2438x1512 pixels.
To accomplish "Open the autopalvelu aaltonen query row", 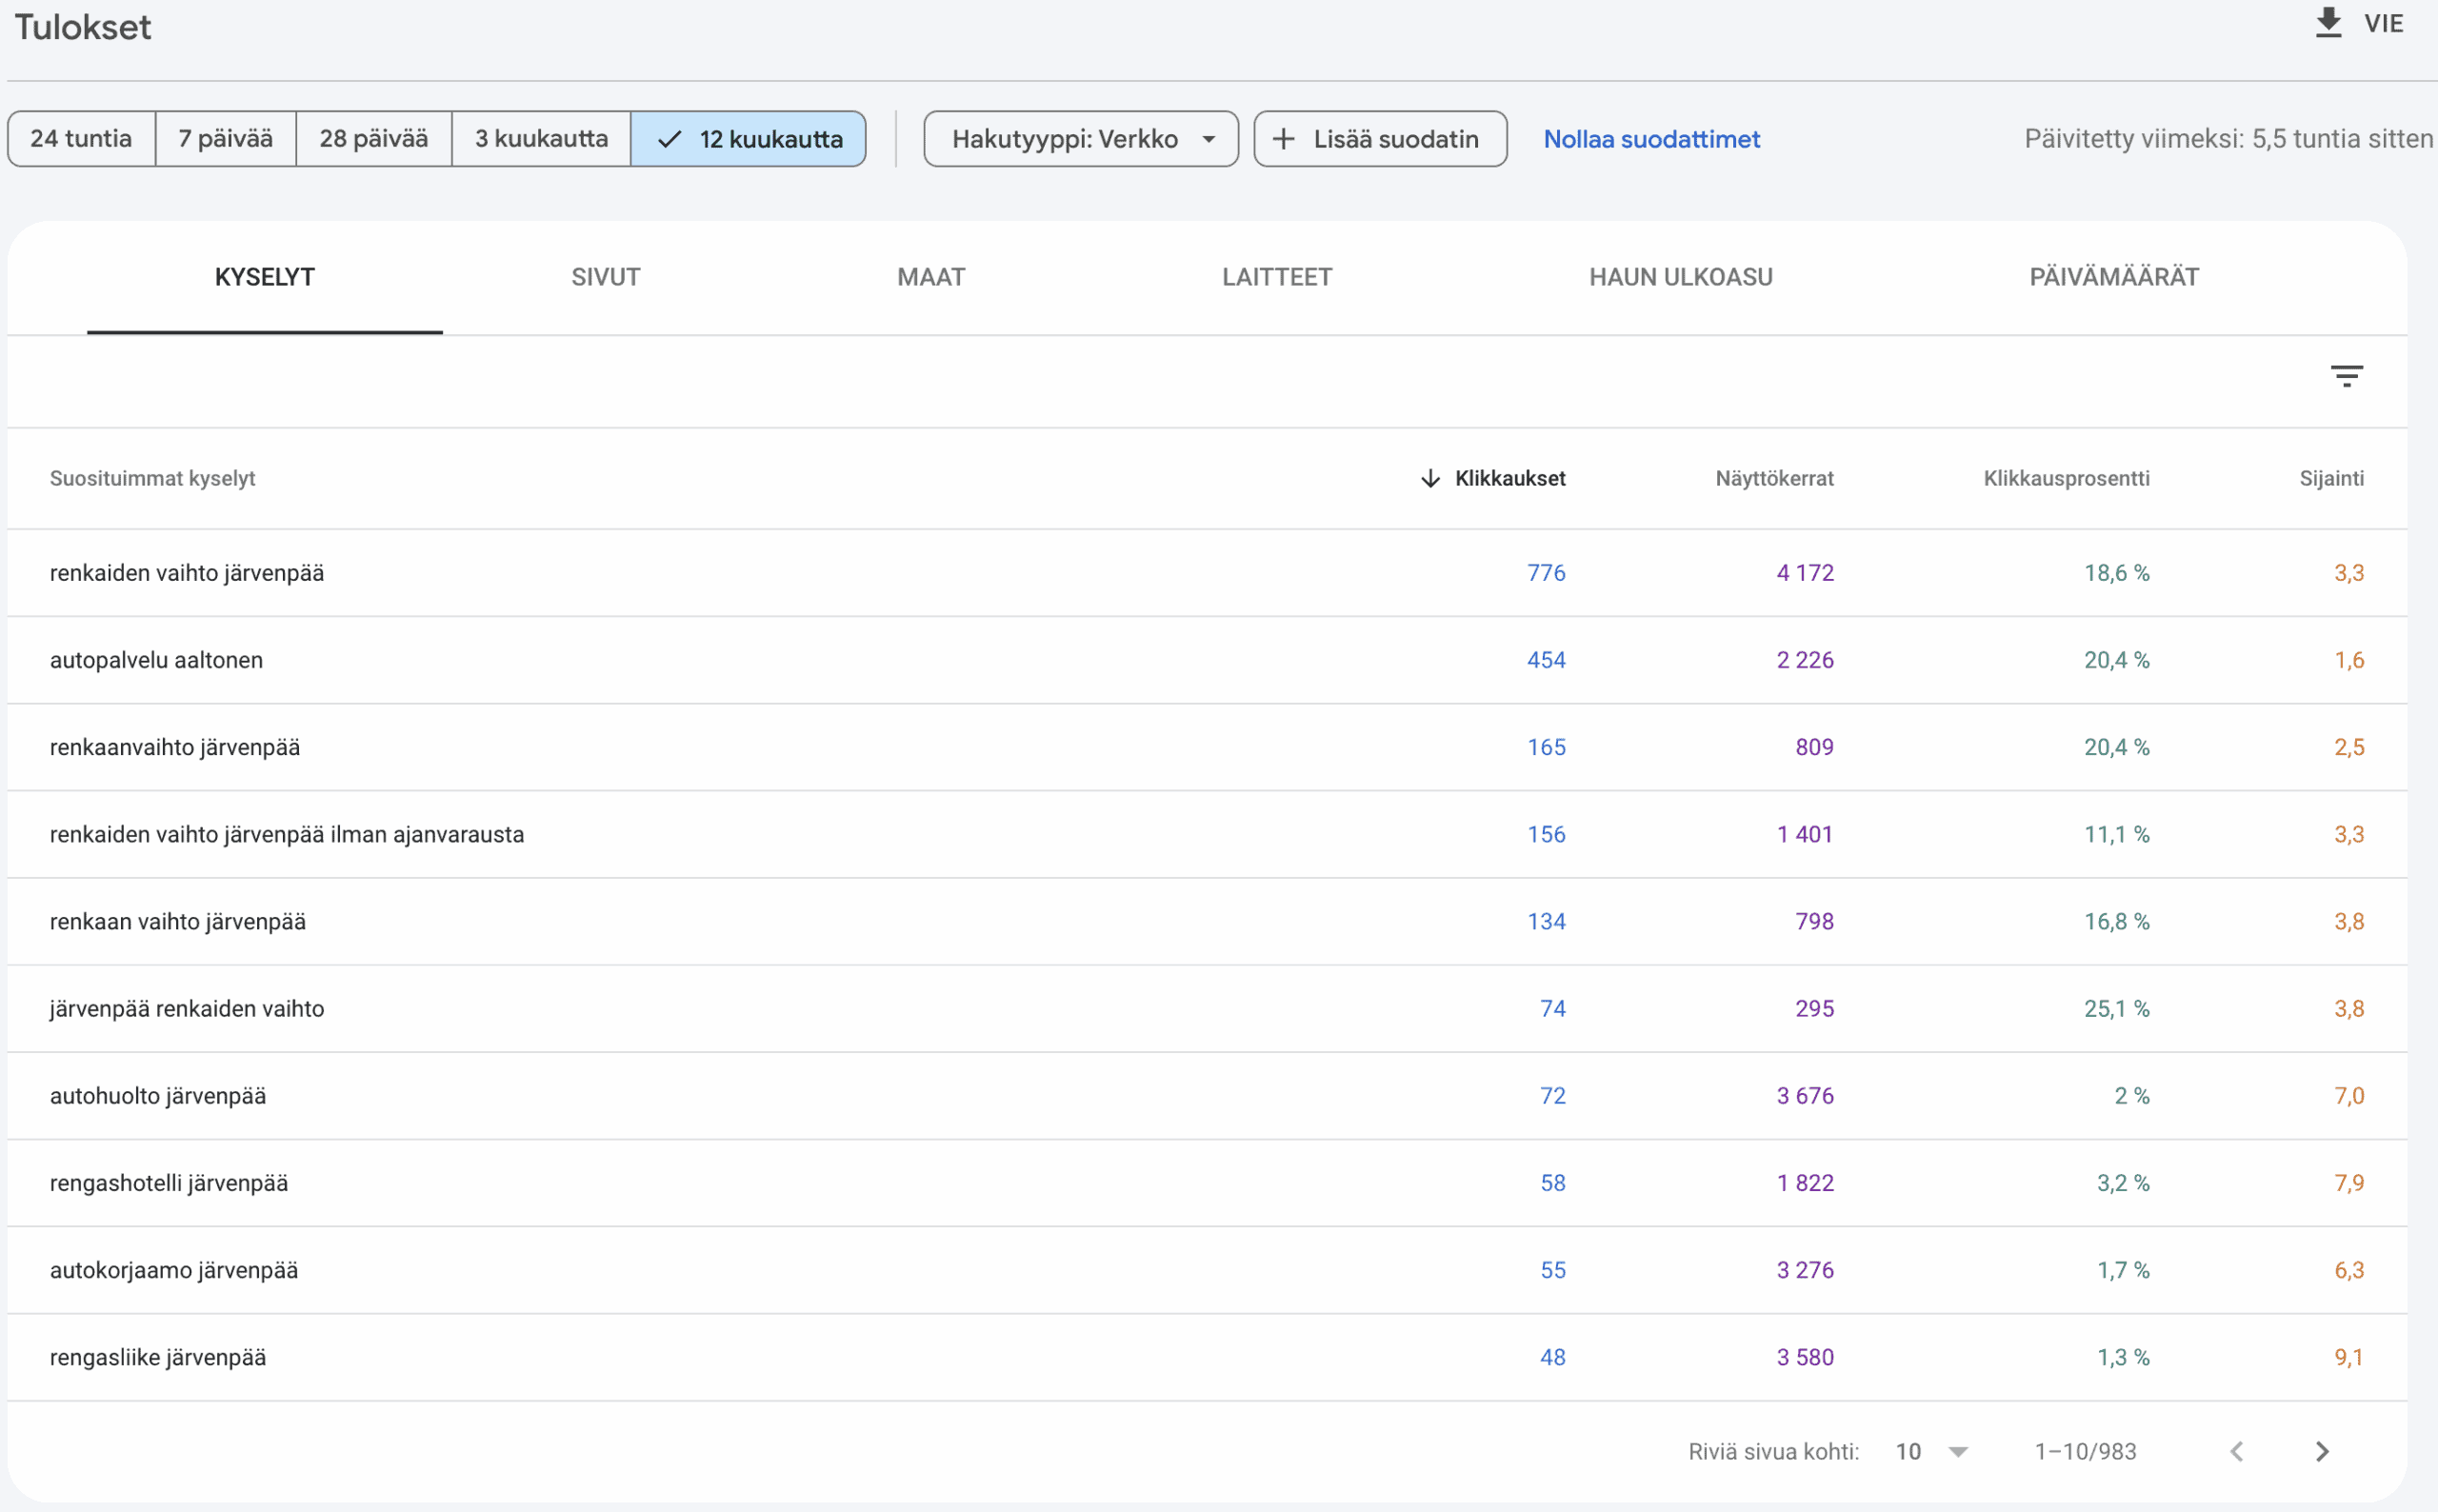I will pos(157,660).
